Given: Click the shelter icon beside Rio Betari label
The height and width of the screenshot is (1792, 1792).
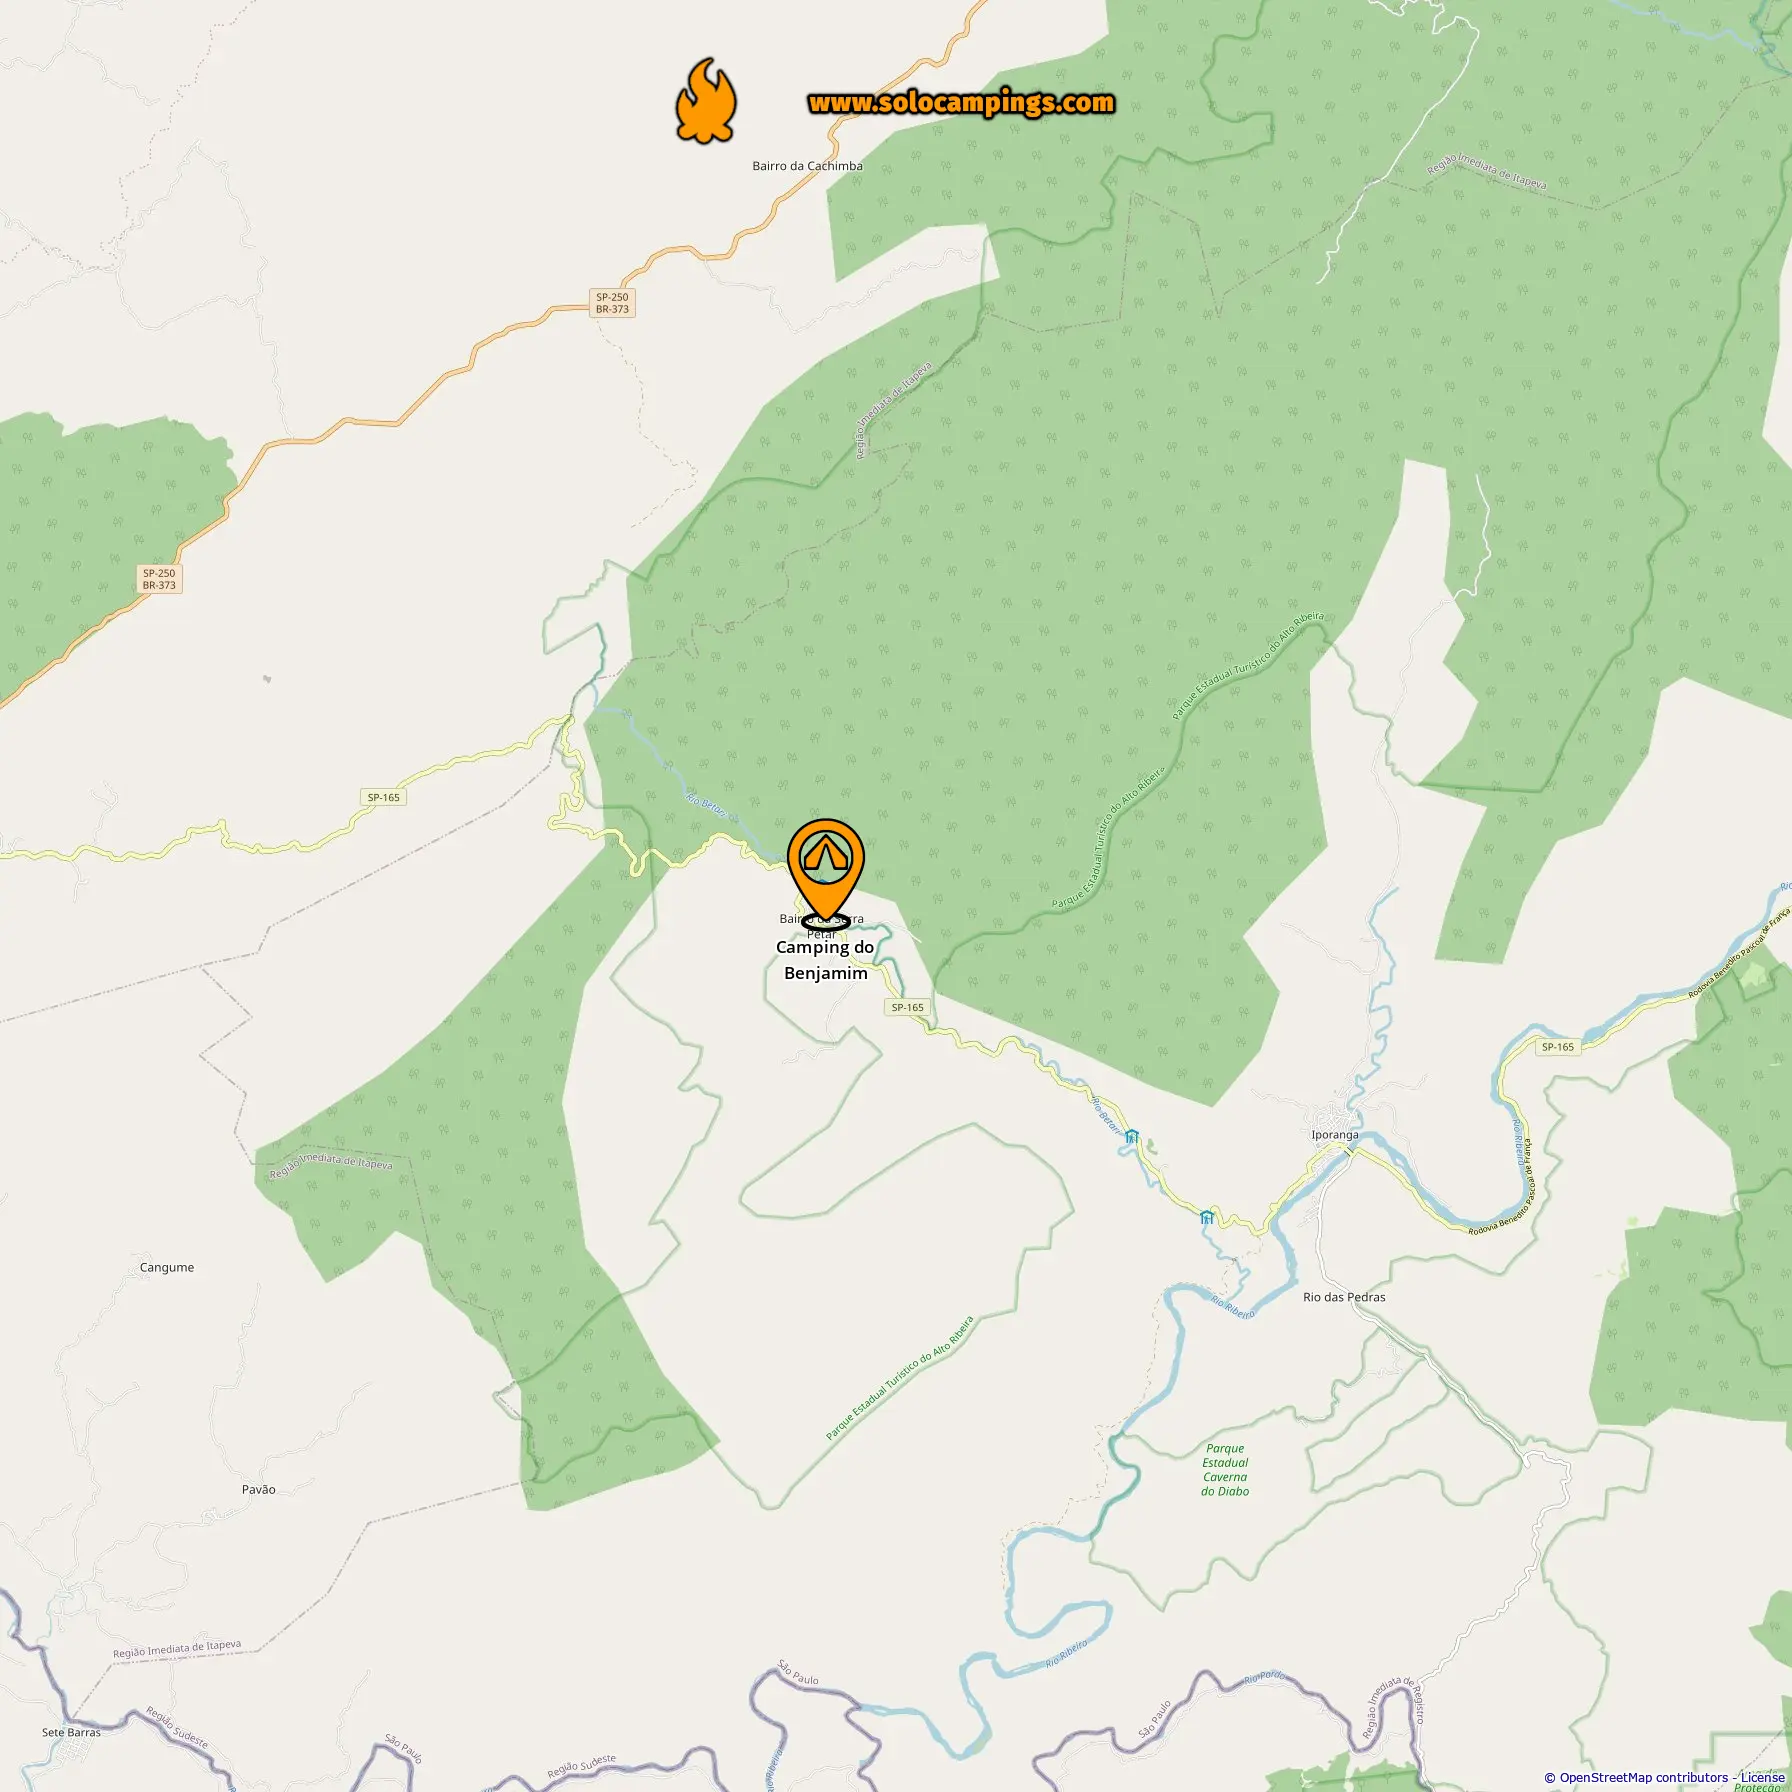Looking at the screenshot, I should click(x=1131, y=1137).
